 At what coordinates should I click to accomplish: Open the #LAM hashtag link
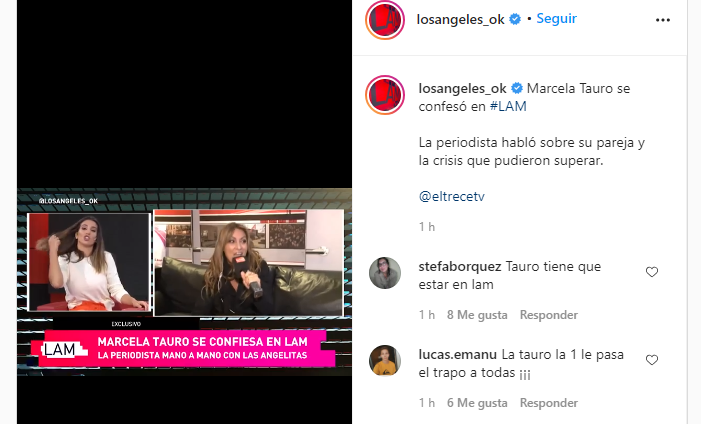[x=508, y=106]
